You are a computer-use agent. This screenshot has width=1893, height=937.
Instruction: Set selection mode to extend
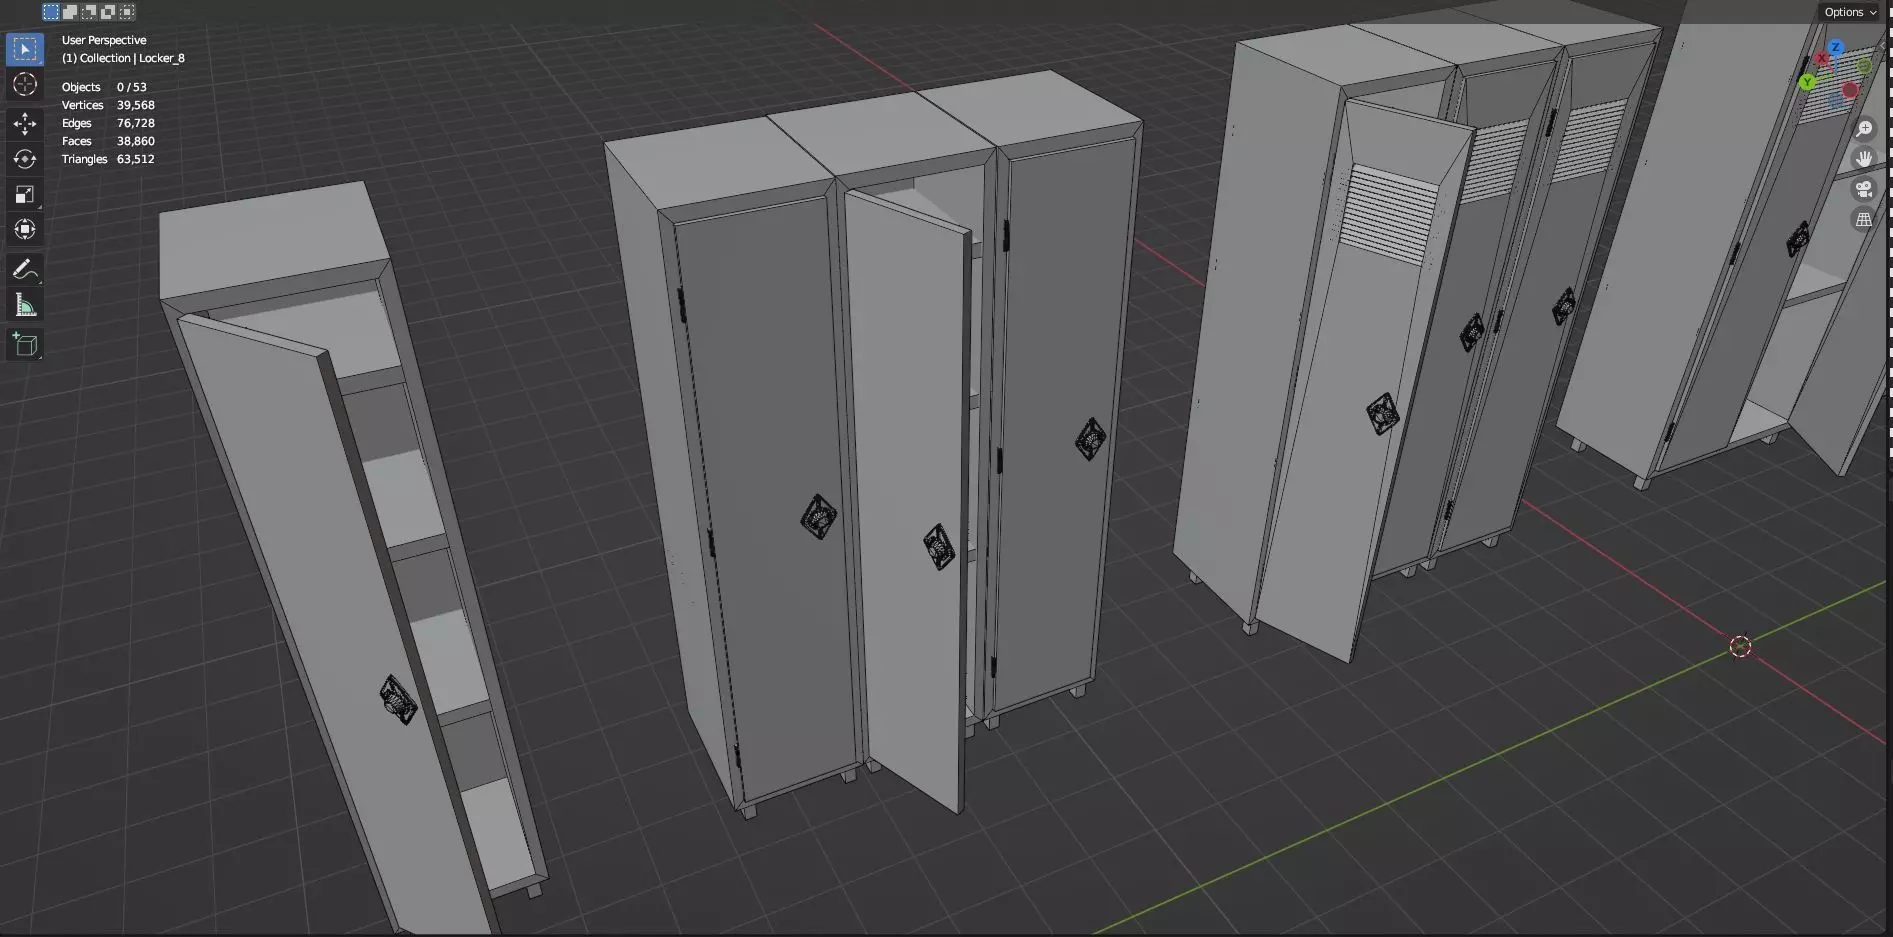pyautogui.click(x=70, y=12)
